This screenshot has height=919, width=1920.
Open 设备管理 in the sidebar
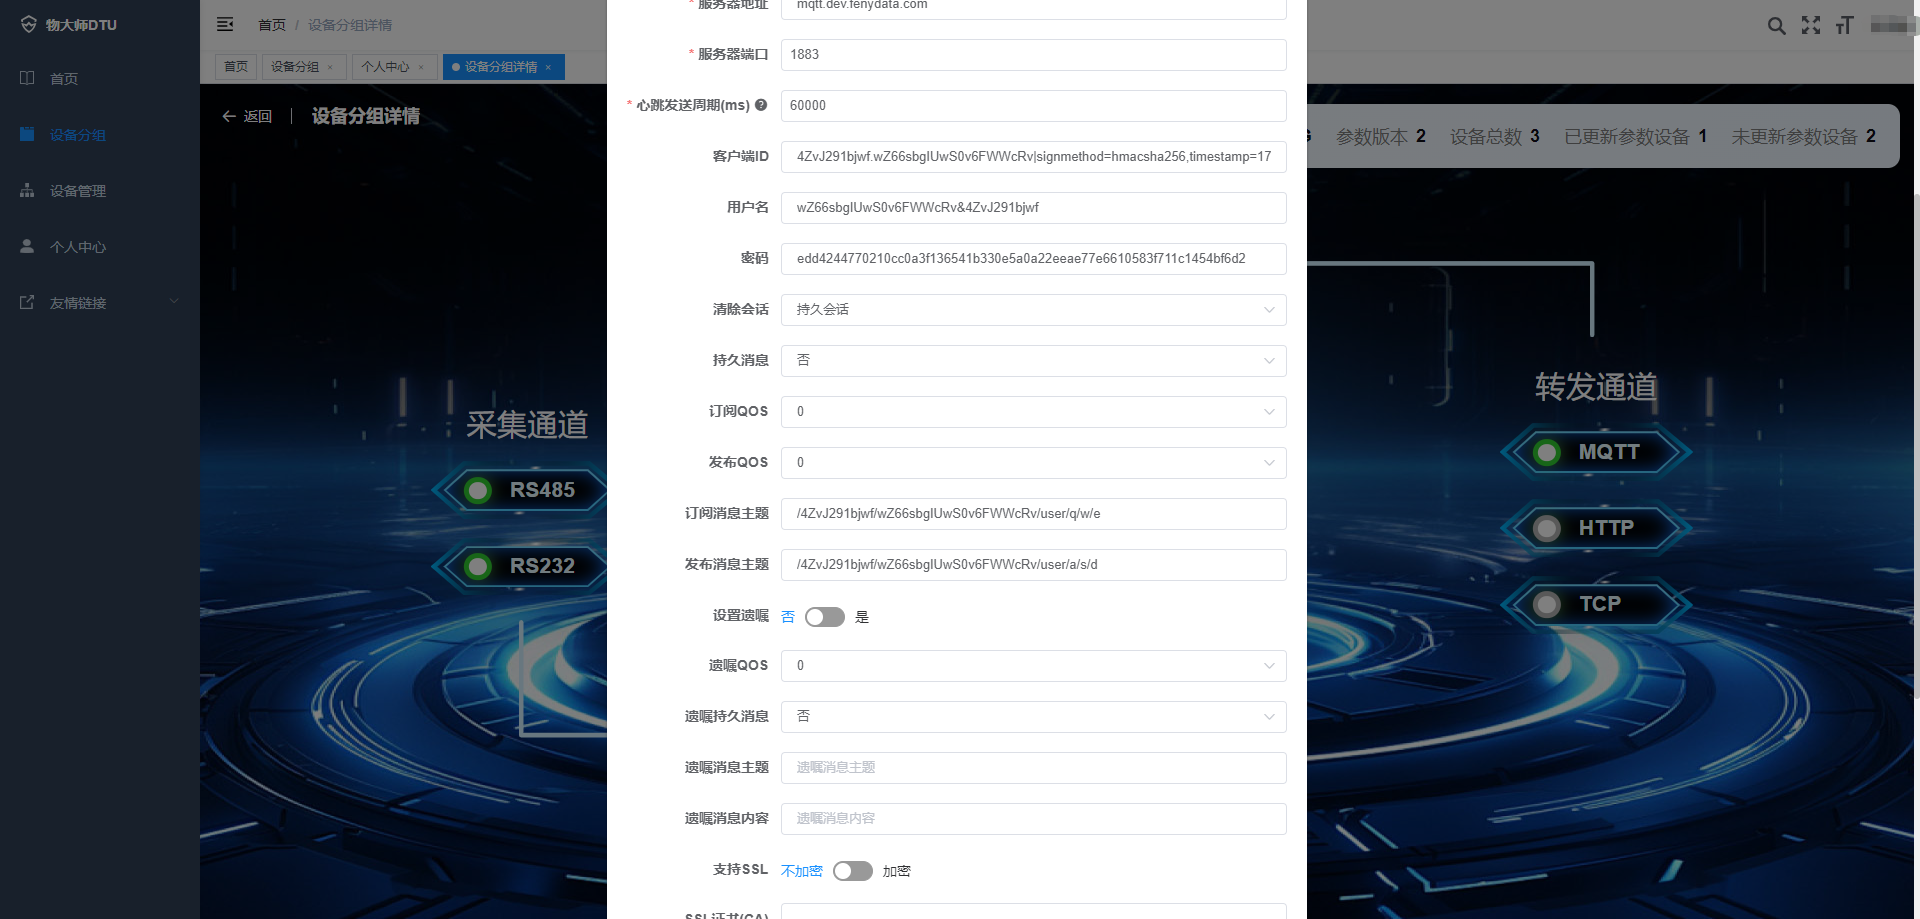[79, 190]
